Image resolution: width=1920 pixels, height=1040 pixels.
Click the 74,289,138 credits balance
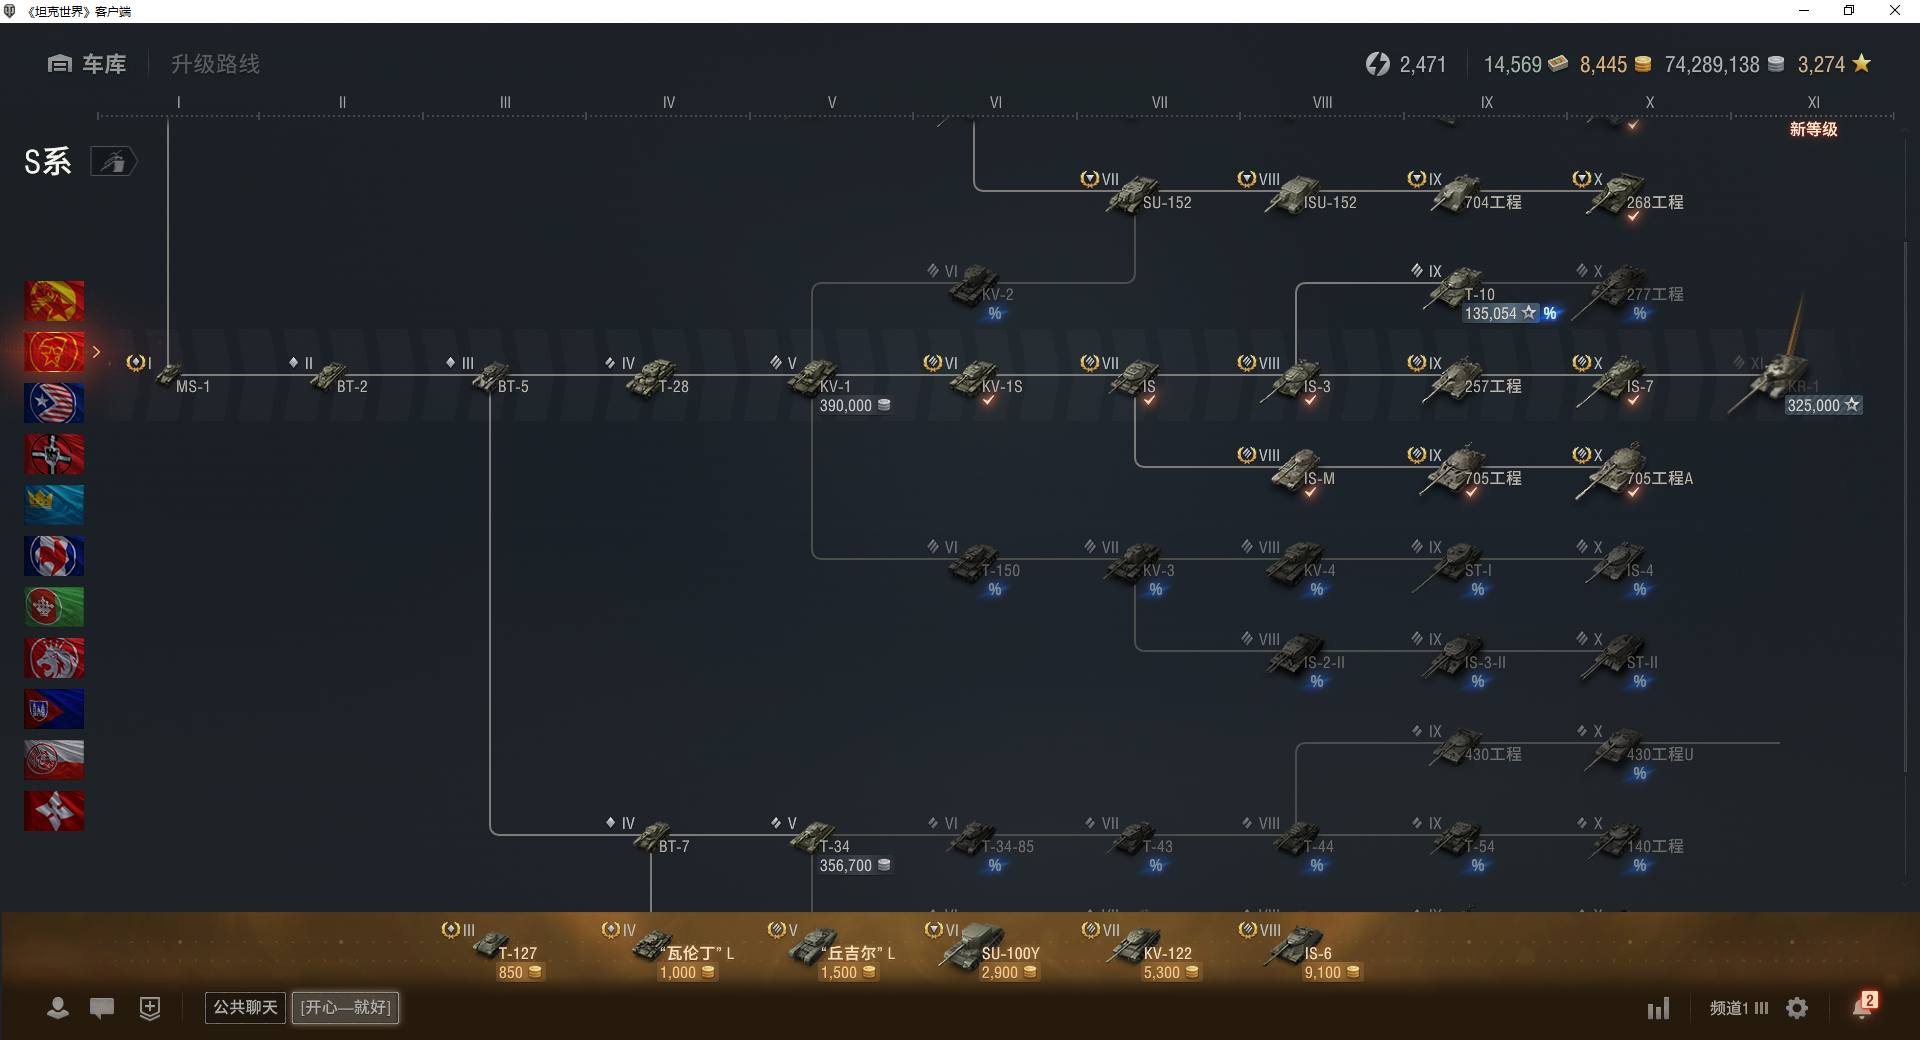pos(1724,64)
